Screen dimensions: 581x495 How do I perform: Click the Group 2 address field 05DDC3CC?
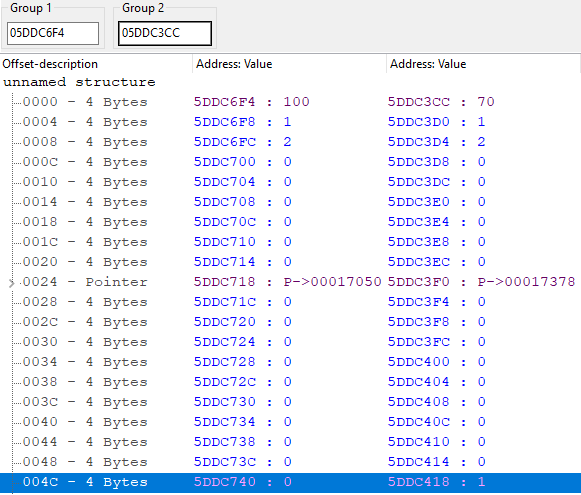165,33
